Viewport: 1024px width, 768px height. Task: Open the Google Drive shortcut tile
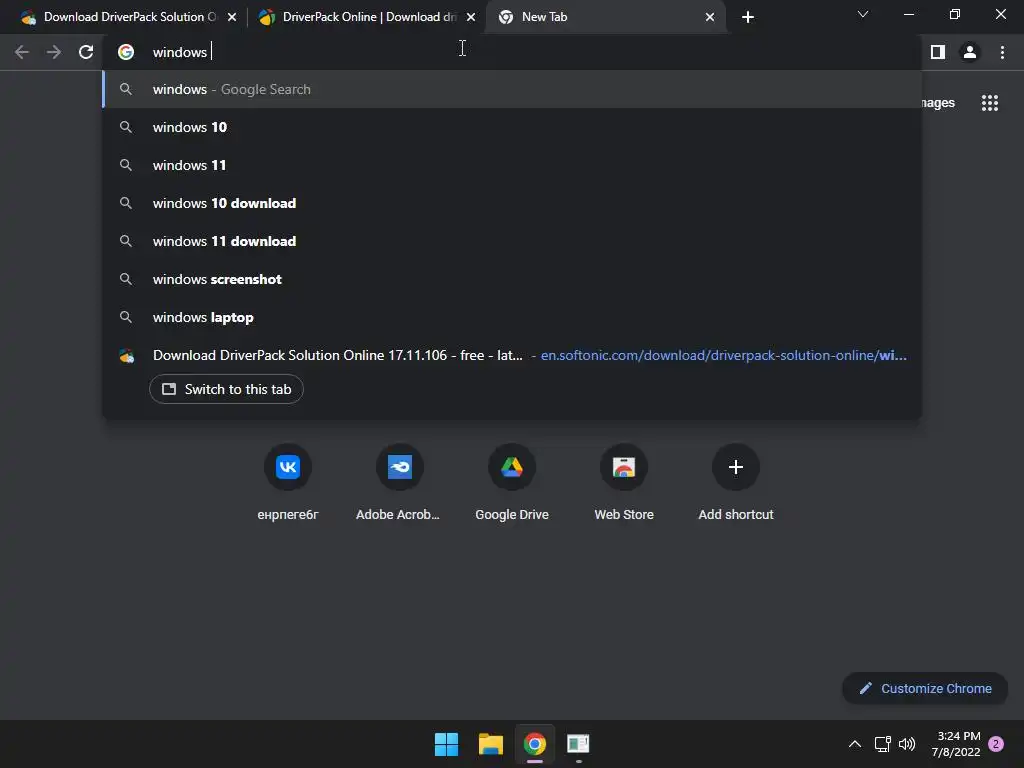coord(511,483)
